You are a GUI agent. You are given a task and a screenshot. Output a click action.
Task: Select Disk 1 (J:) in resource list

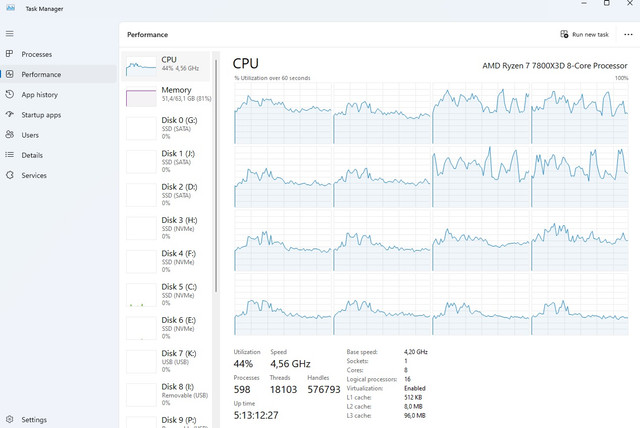(x=167, y=162)
